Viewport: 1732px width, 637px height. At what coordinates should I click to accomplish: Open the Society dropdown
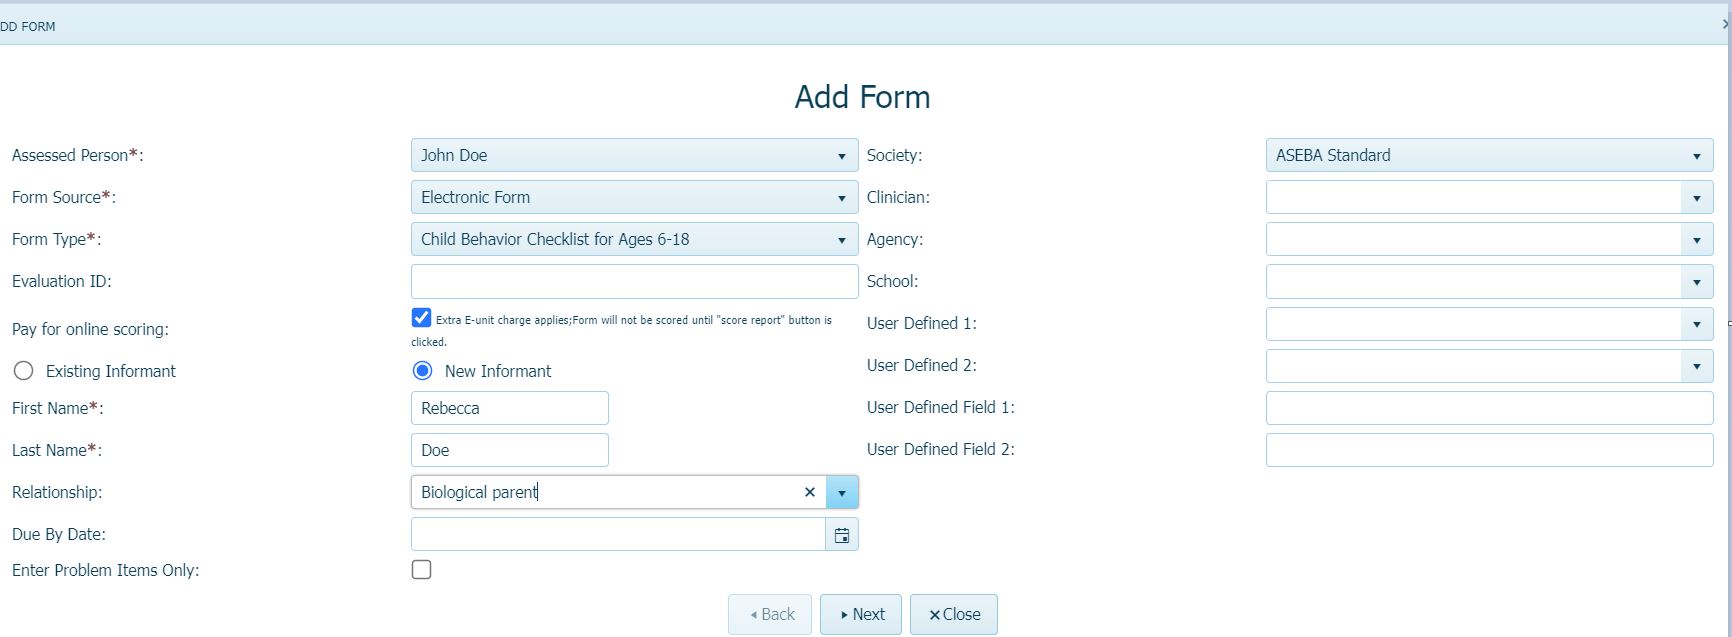pos(1696,156)
